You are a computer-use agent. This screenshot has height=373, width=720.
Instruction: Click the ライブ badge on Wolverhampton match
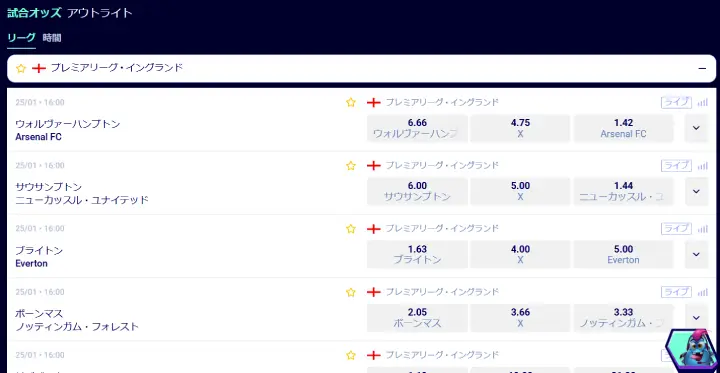(x=676, y=102)
